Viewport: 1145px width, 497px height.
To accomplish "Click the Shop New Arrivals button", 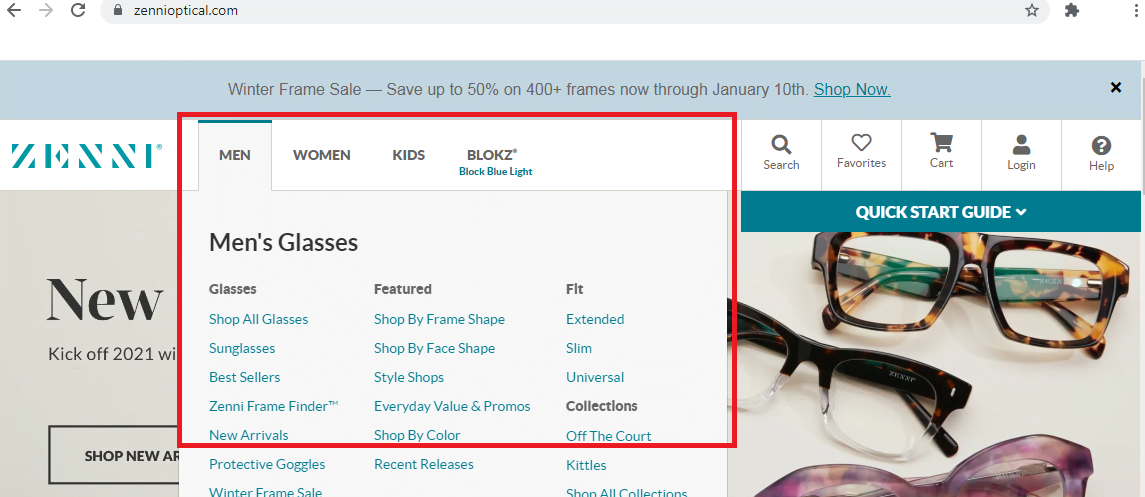I will pyautogui.click(x=115, y=455).
